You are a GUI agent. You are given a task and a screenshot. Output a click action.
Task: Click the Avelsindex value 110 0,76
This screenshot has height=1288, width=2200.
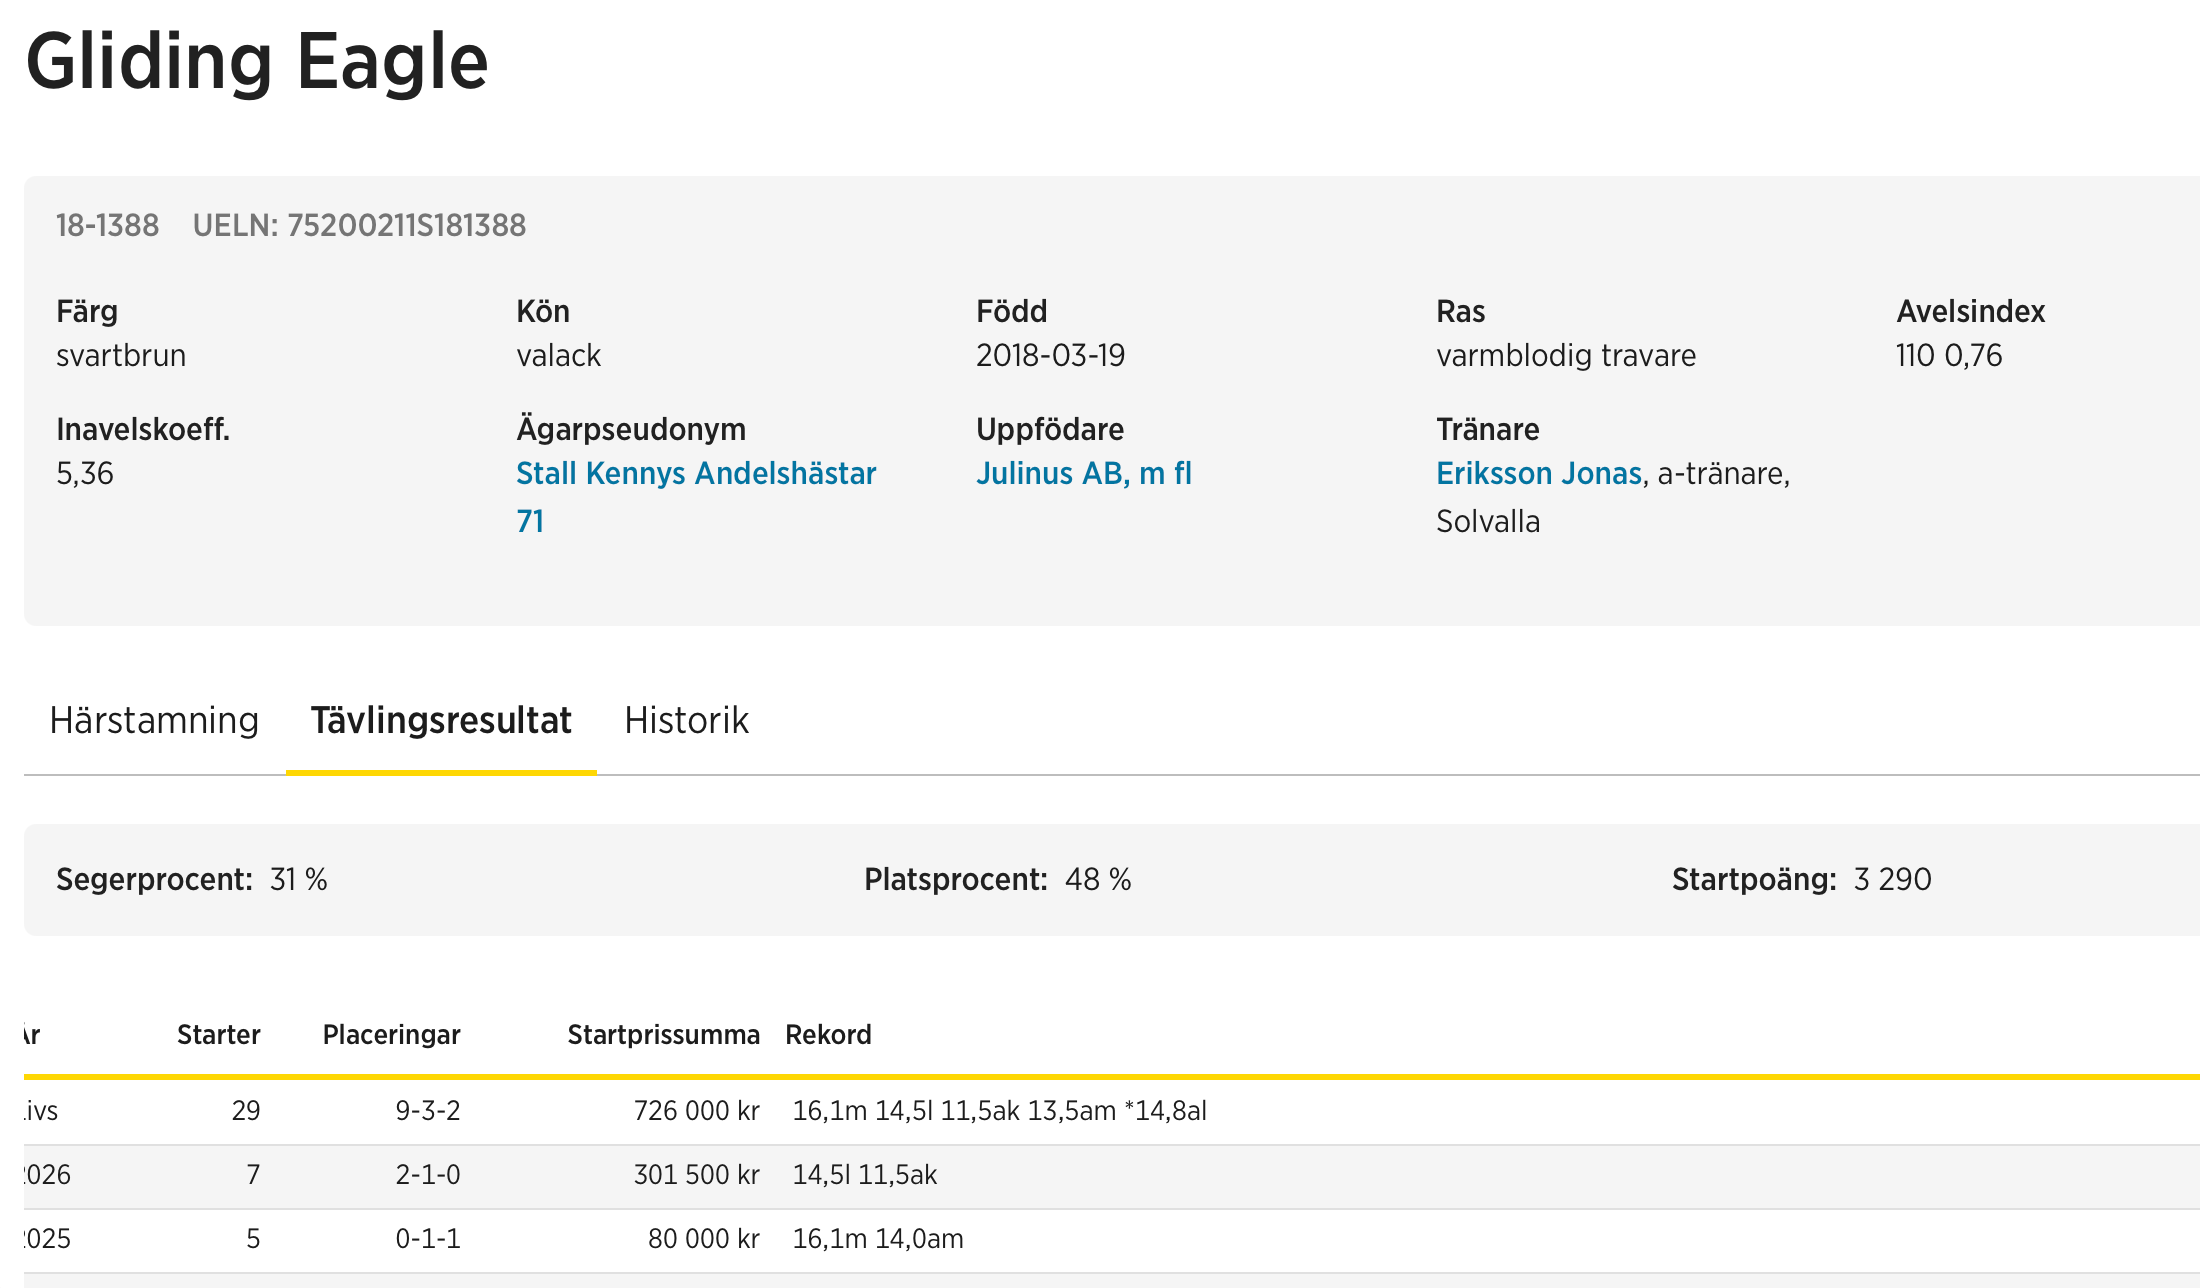click(1948, 356)
